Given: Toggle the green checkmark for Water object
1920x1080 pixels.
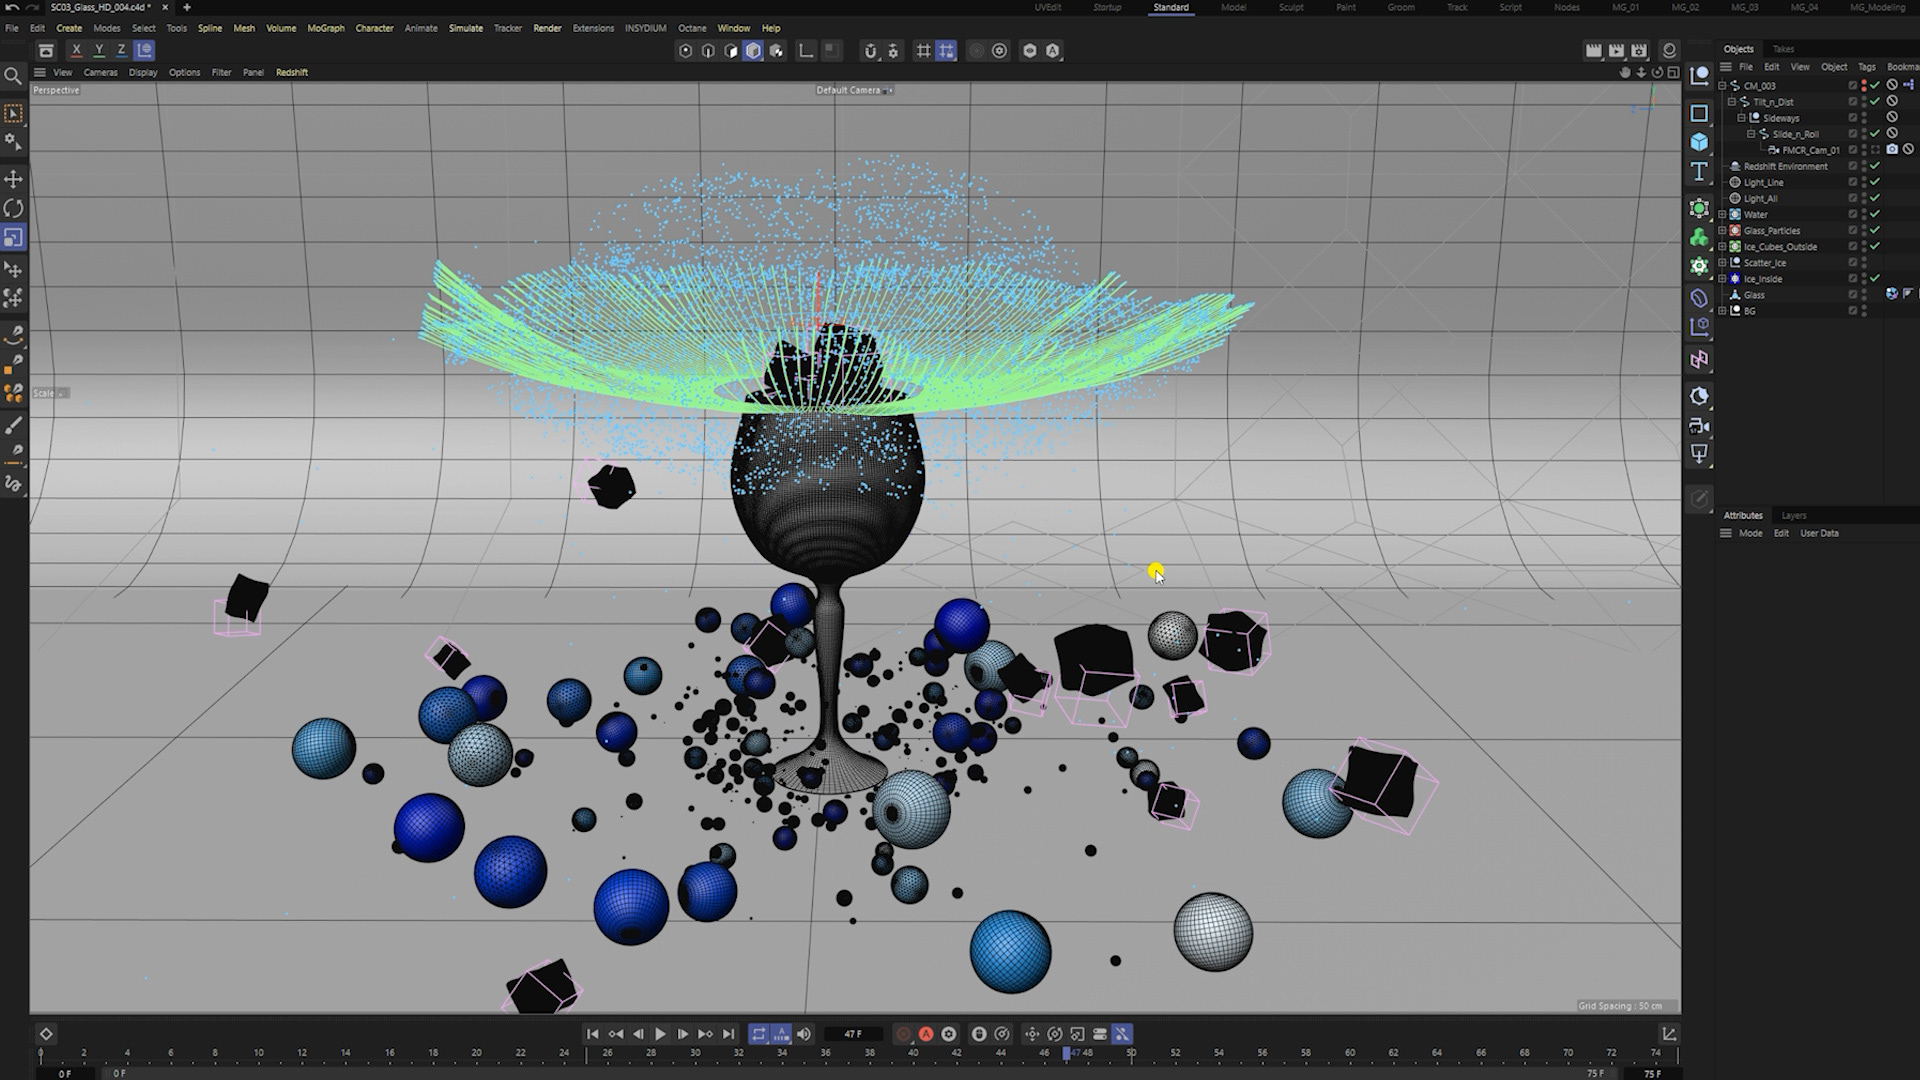Looking at the screenshot, I should point(1875,214).
